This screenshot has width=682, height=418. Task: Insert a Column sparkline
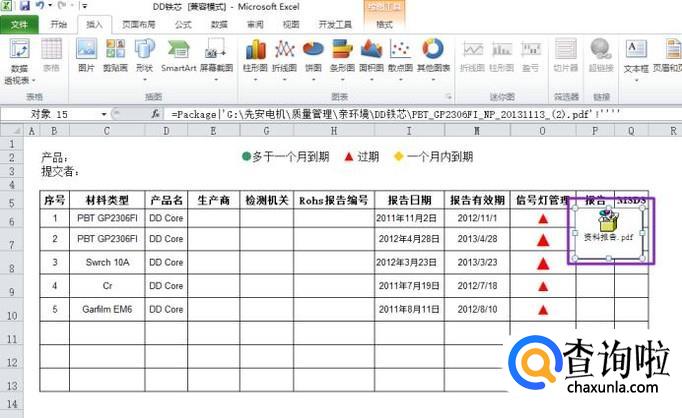[x=501, y=56]
